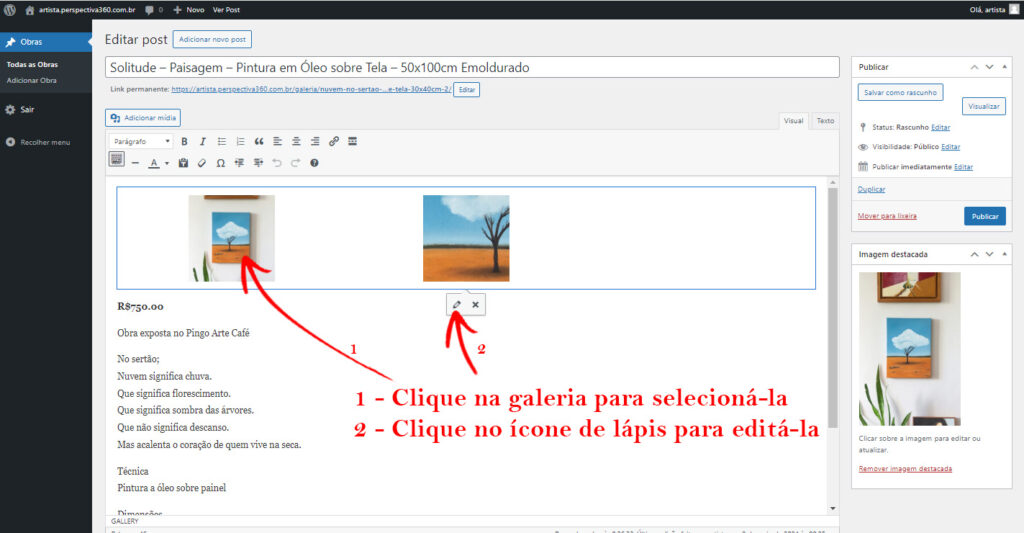Open the special character omega tool
This screenshot has height=533, width=1024.
click(221, 163)
